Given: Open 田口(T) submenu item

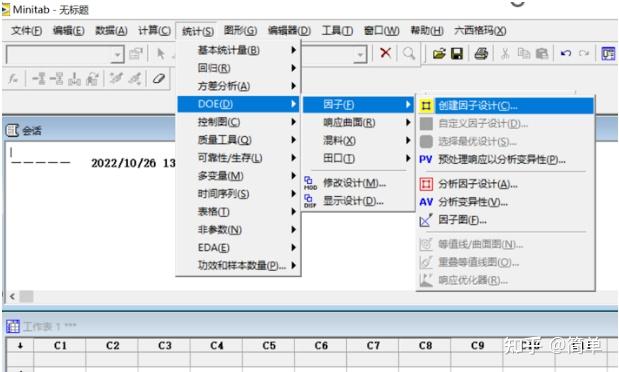Looking at the screenshot, I should click(358, 158).
